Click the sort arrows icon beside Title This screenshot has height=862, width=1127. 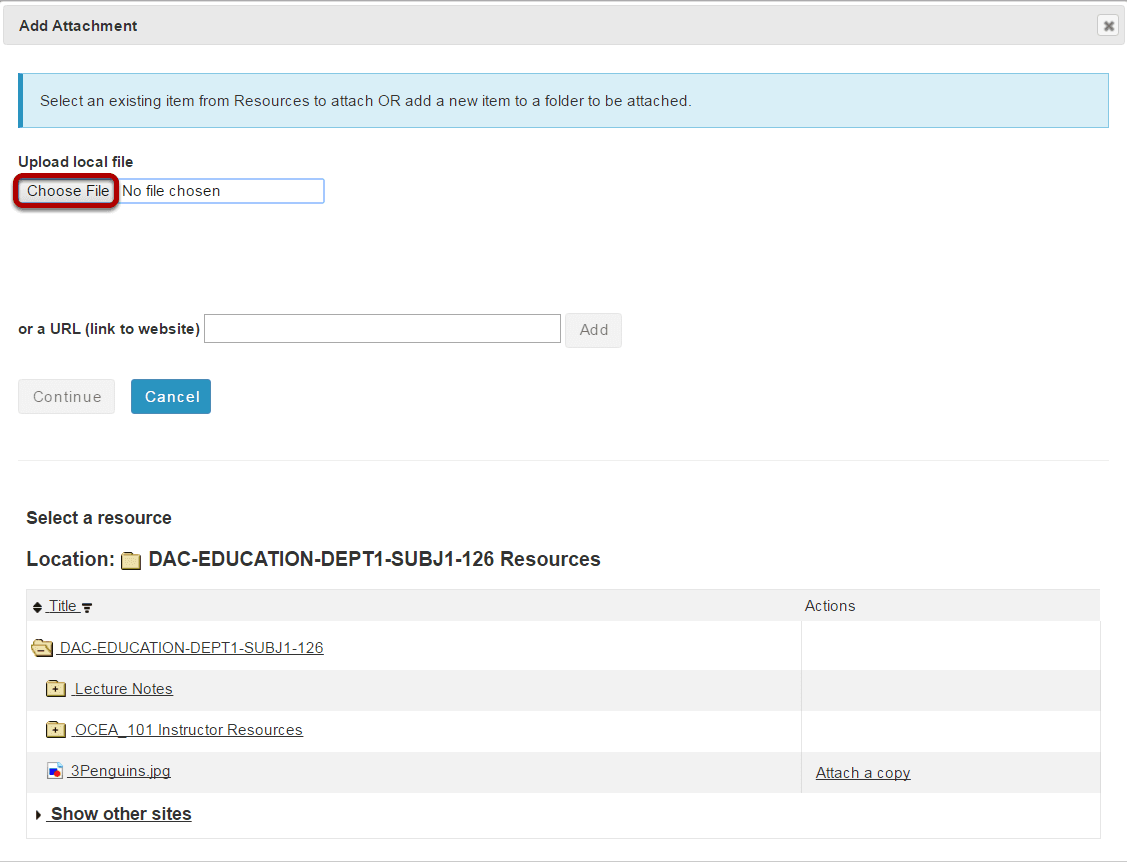pos(37,607)
